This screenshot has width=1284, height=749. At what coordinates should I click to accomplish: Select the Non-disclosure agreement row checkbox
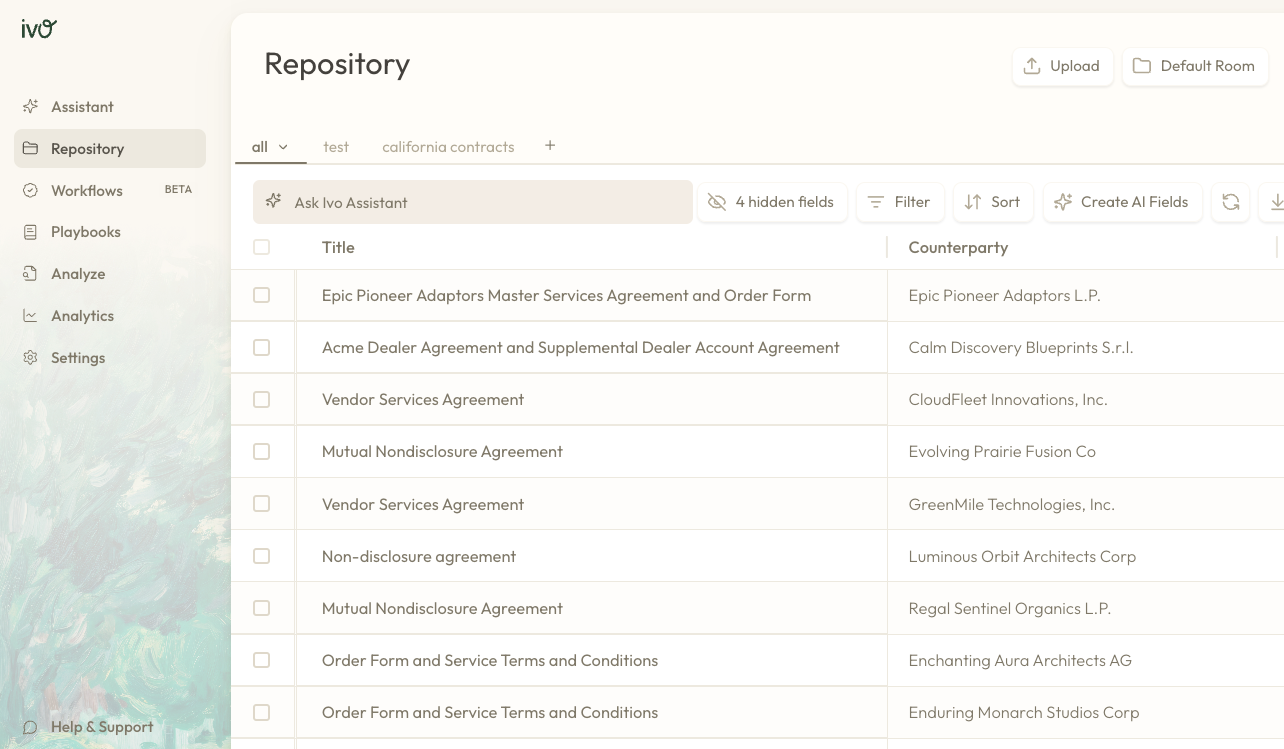click(261, 556)
